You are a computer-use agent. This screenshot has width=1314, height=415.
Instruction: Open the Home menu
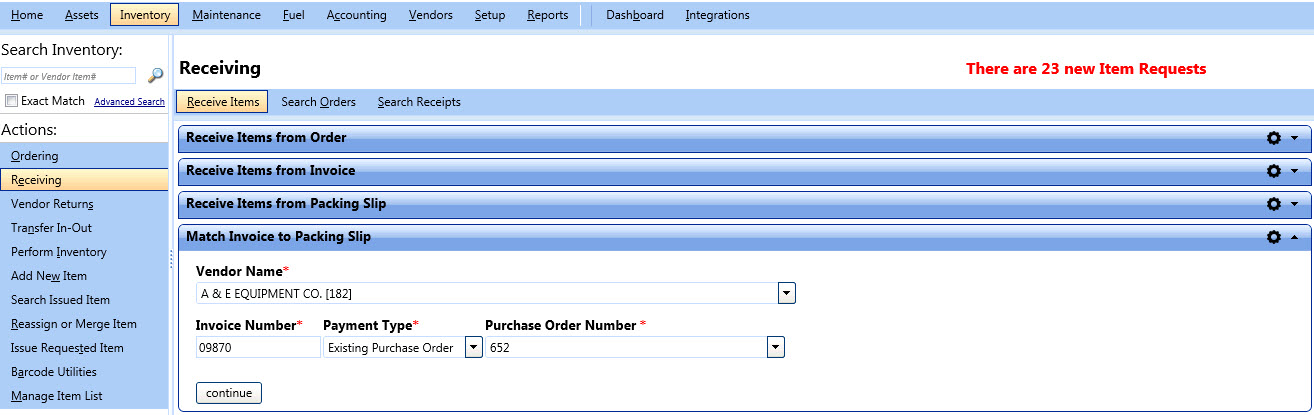point(27,15)
